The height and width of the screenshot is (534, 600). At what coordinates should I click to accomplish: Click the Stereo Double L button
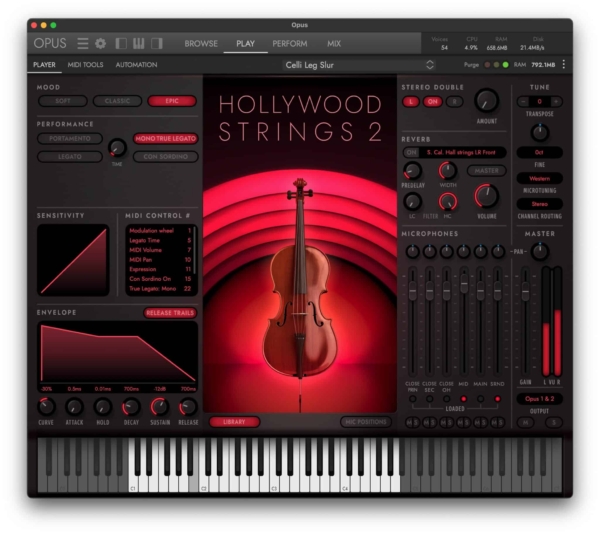pyautogui.click(x=411, y=102)
